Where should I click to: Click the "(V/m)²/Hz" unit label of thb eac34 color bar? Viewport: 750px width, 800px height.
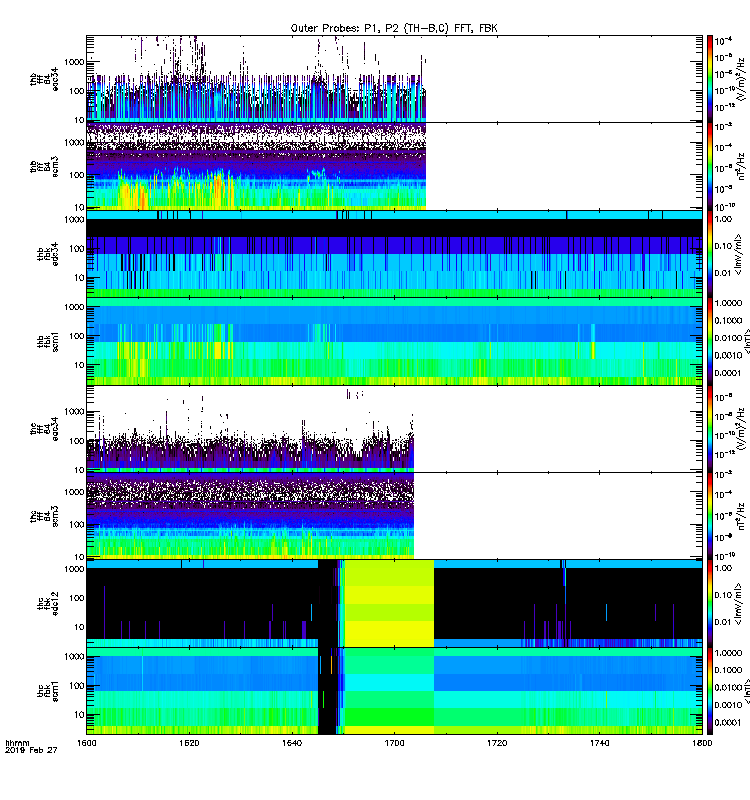(x=743, y=79)
